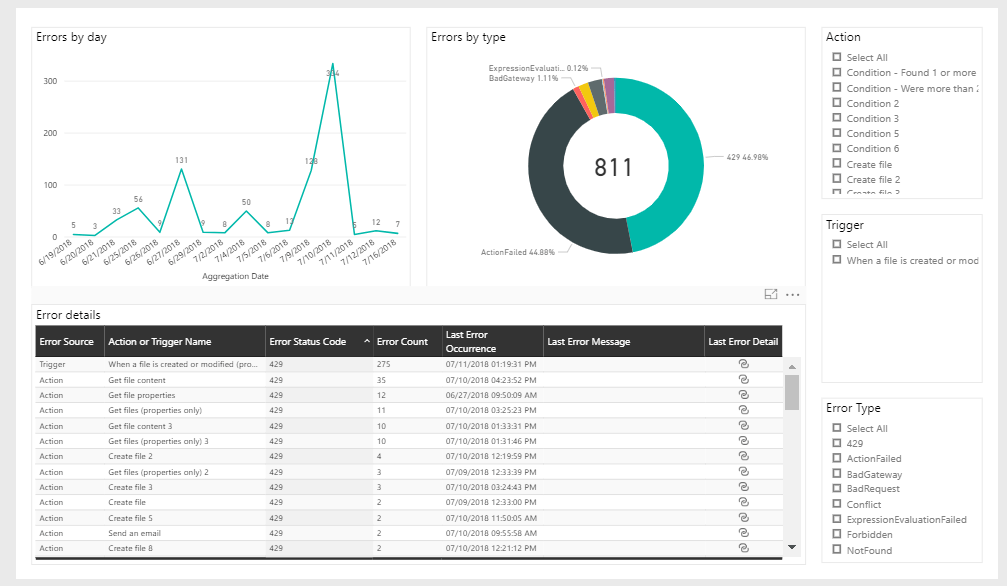Open error detail link for Create file row
The height and width of the screenshot is (586, 1007).
pos(744,502)
